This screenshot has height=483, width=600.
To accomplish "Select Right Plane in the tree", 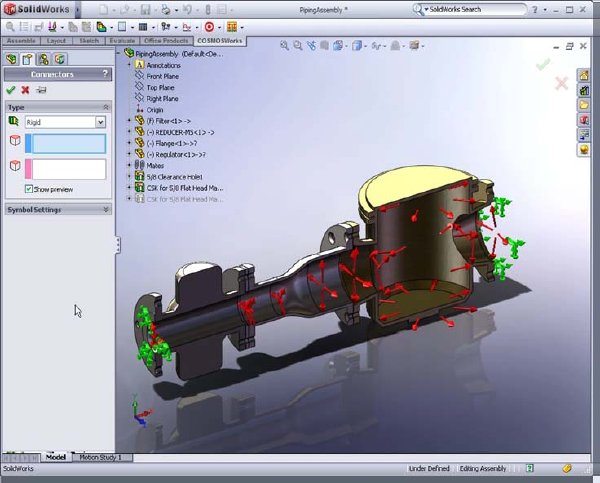I will (163, 98).
